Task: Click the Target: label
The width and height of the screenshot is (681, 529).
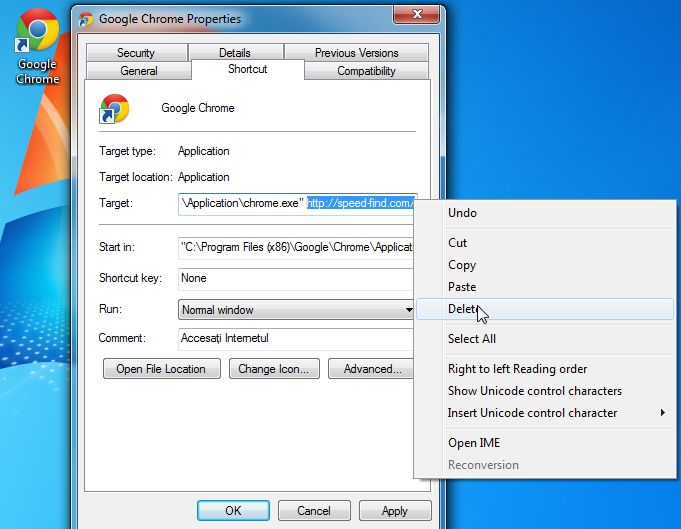Action: pyautogui.click(x=116, y=203)
